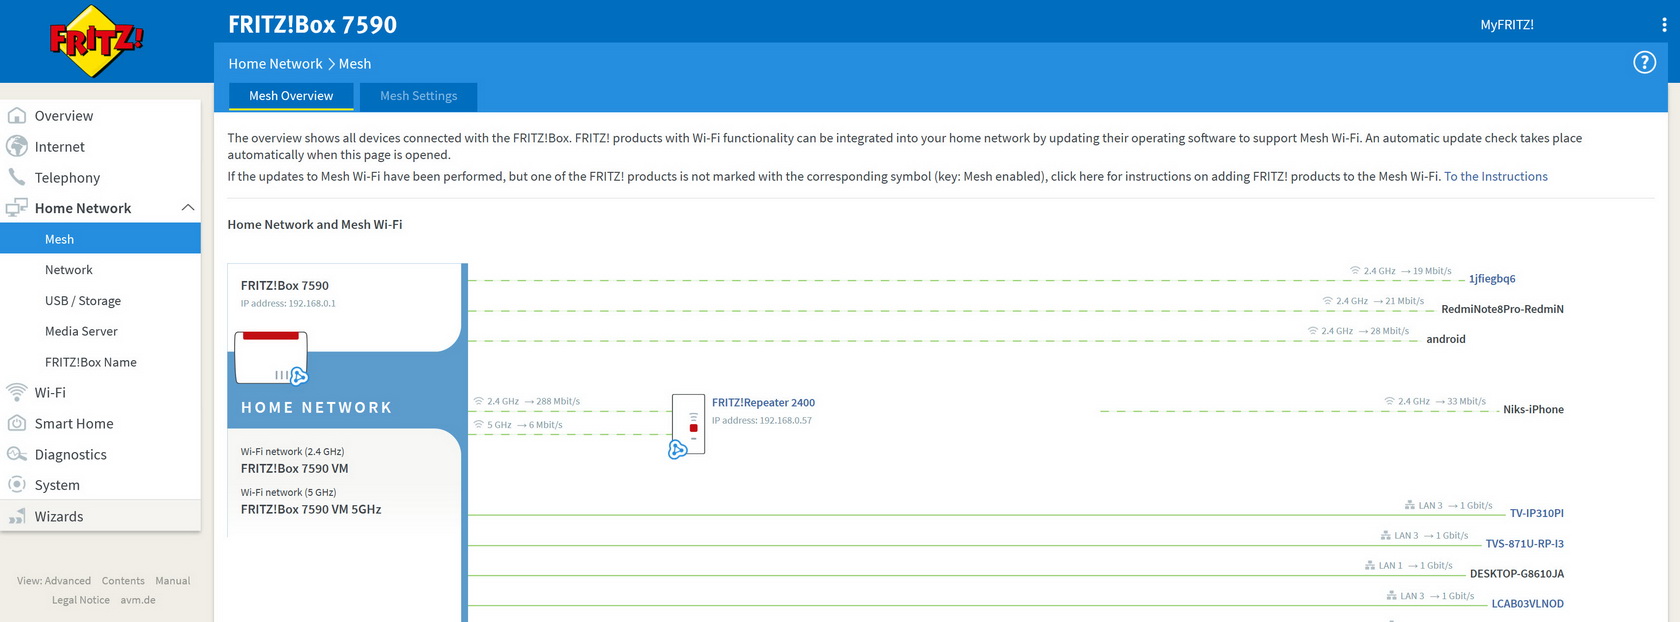Click Wi-Fi icon of repeater 288 Mbit/s link

[x=478, y=401]
